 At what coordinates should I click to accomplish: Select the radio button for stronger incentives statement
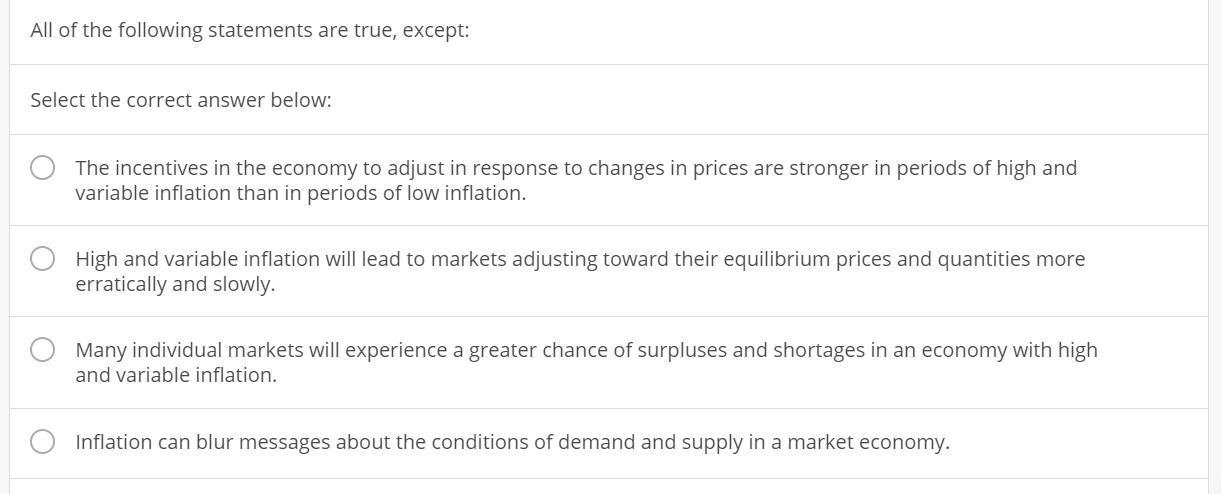(43, 169)
